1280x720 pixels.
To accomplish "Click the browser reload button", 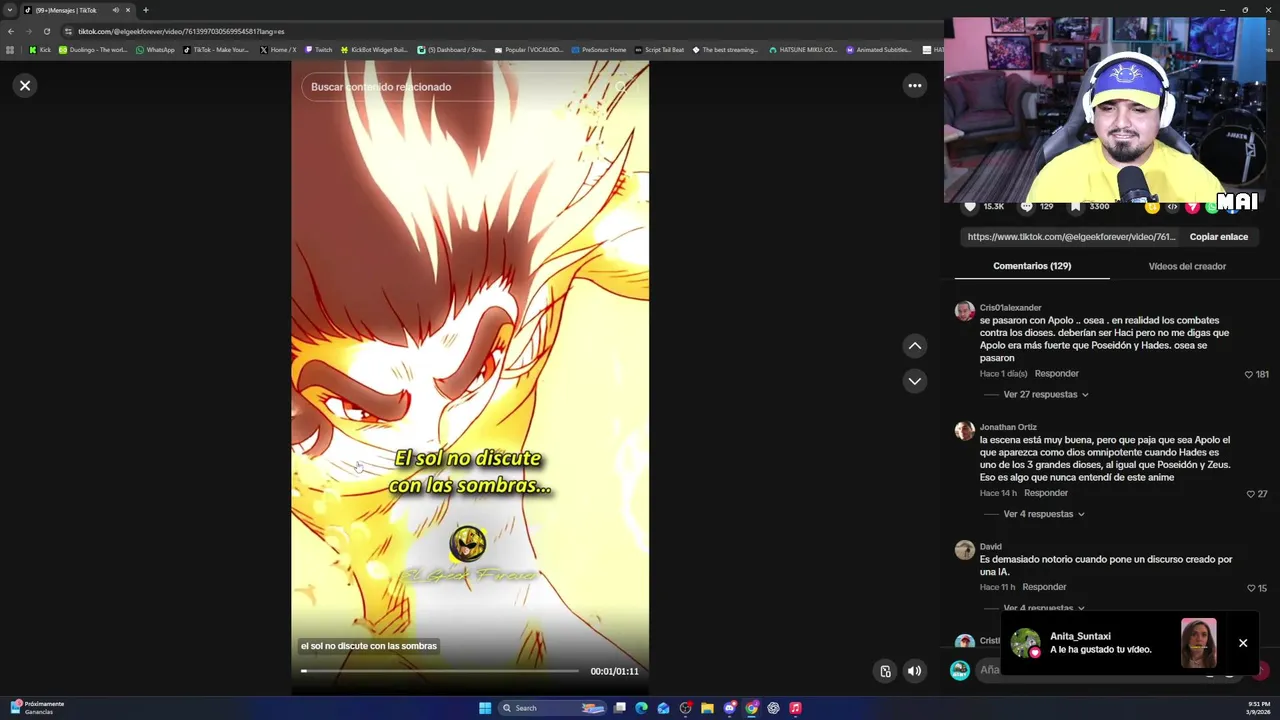I will coord(46,31).
